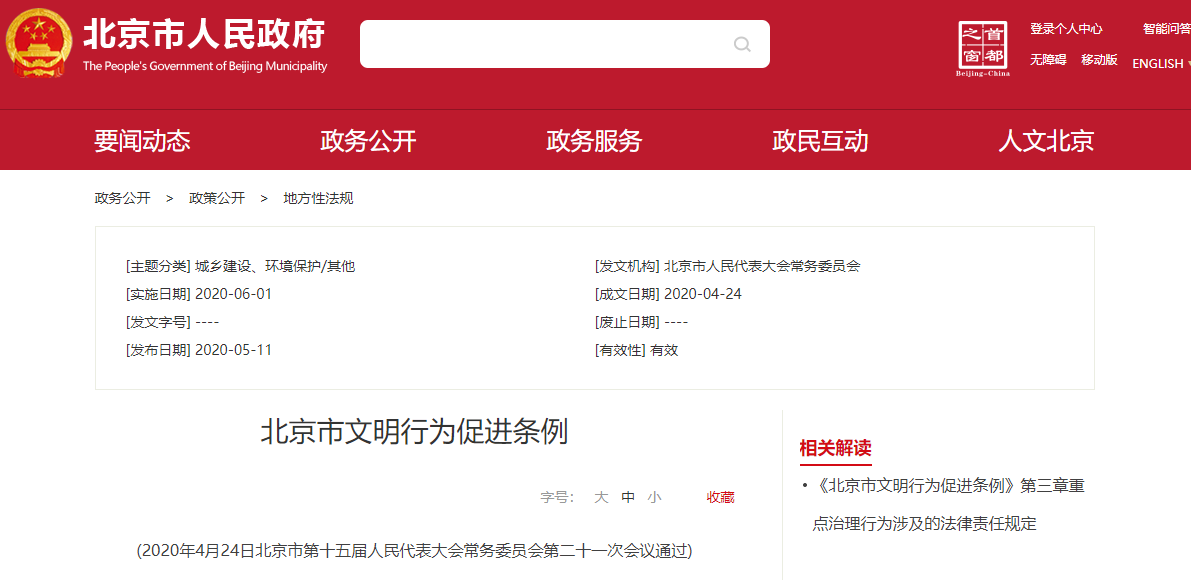The height and width of the screenshot is (580, 1191).
Task: Open the 政务公开 navigation menu
Action: click(368, 141)
